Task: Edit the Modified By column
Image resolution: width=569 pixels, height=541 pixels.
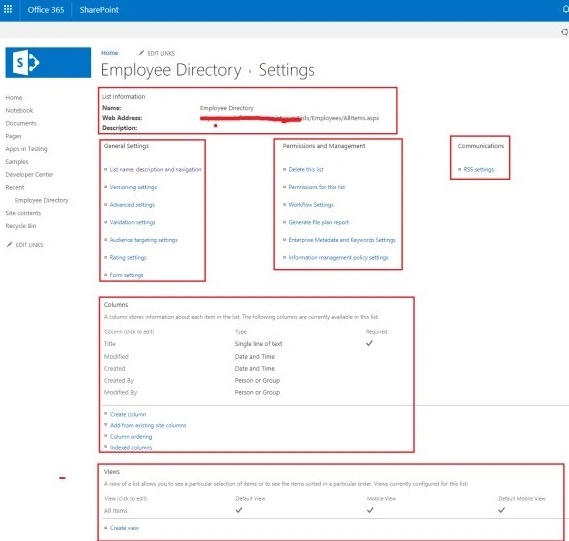Action: pyautogui.click(x=120, y=393)
